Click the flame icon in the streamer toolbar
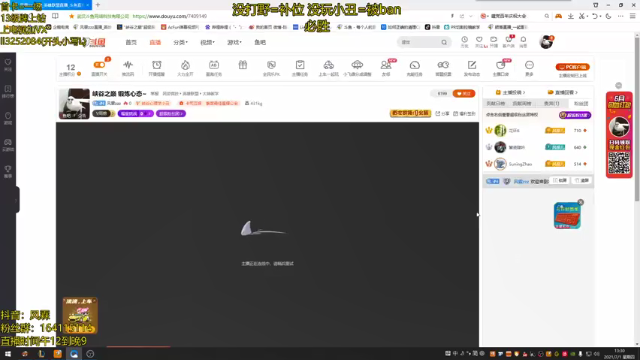This screenshot has width=640, height=360. pos(185,65)
